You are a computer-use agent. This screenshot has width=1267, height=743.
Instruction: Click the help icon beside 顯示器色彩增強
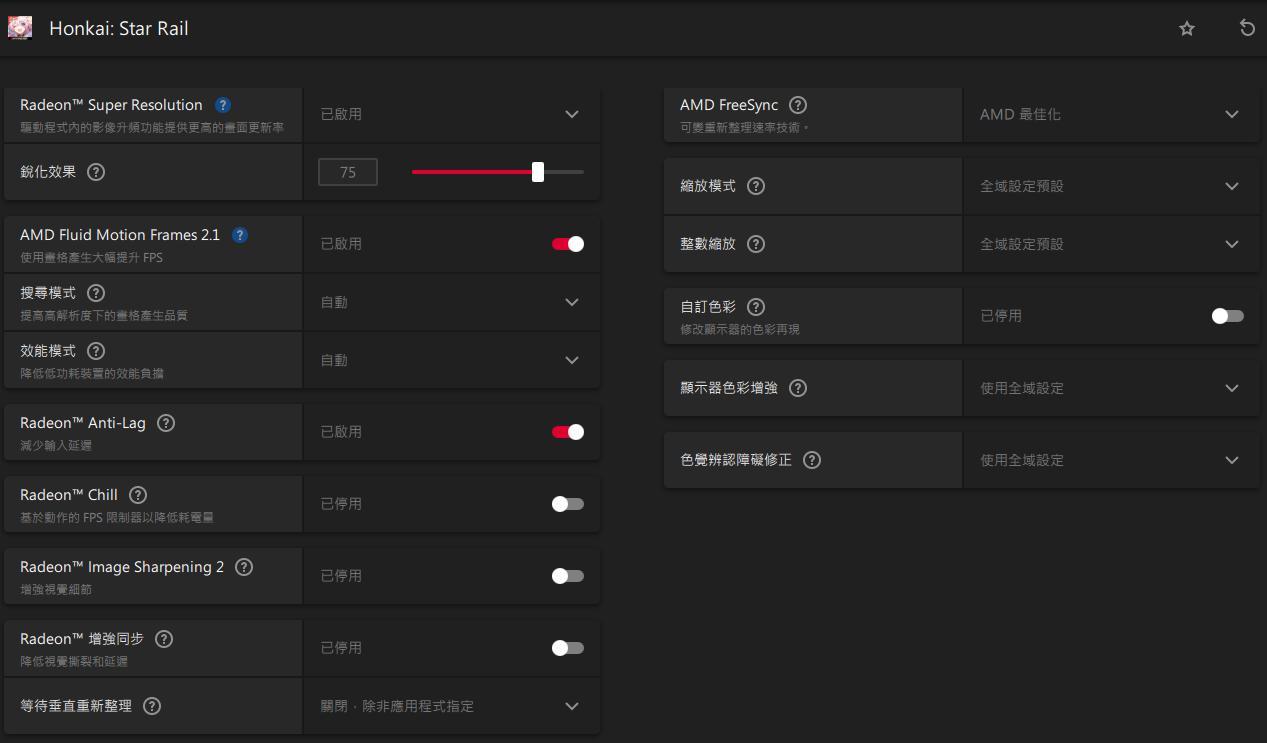(x=798, y=388)
